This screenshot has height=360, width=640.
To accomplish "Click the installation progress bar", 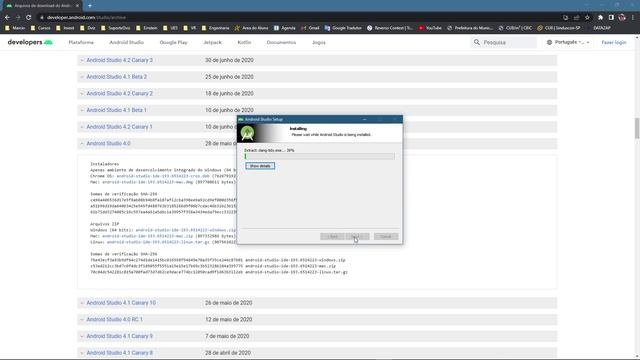I will (x=320, y=156).
